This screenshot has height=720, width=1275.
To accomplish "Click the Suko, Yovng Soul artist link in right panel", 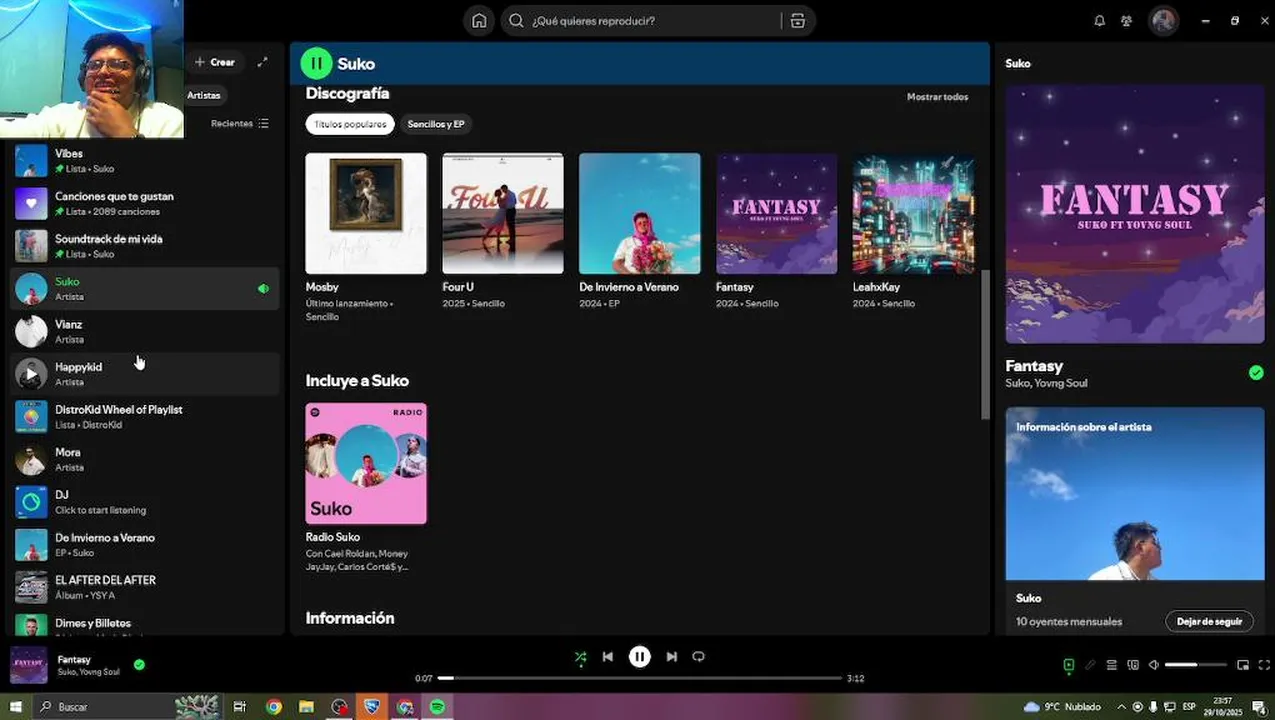I will point(1046,383).
